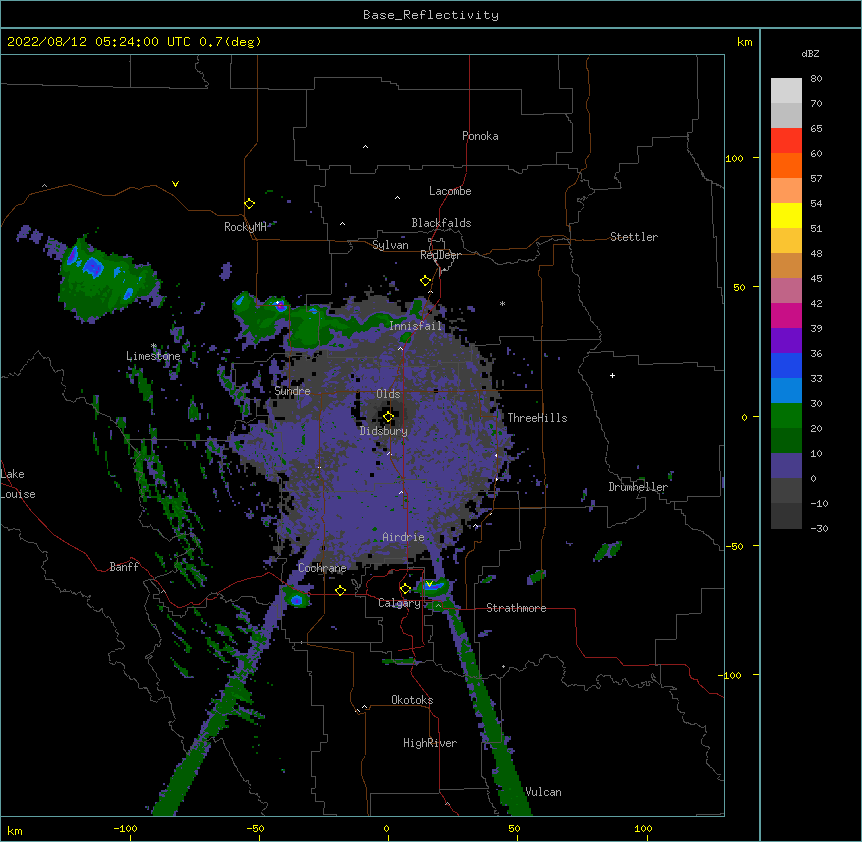Click the 100 tick on the right axis
This screenshot has width=862, height=842.
click(734, 159)
